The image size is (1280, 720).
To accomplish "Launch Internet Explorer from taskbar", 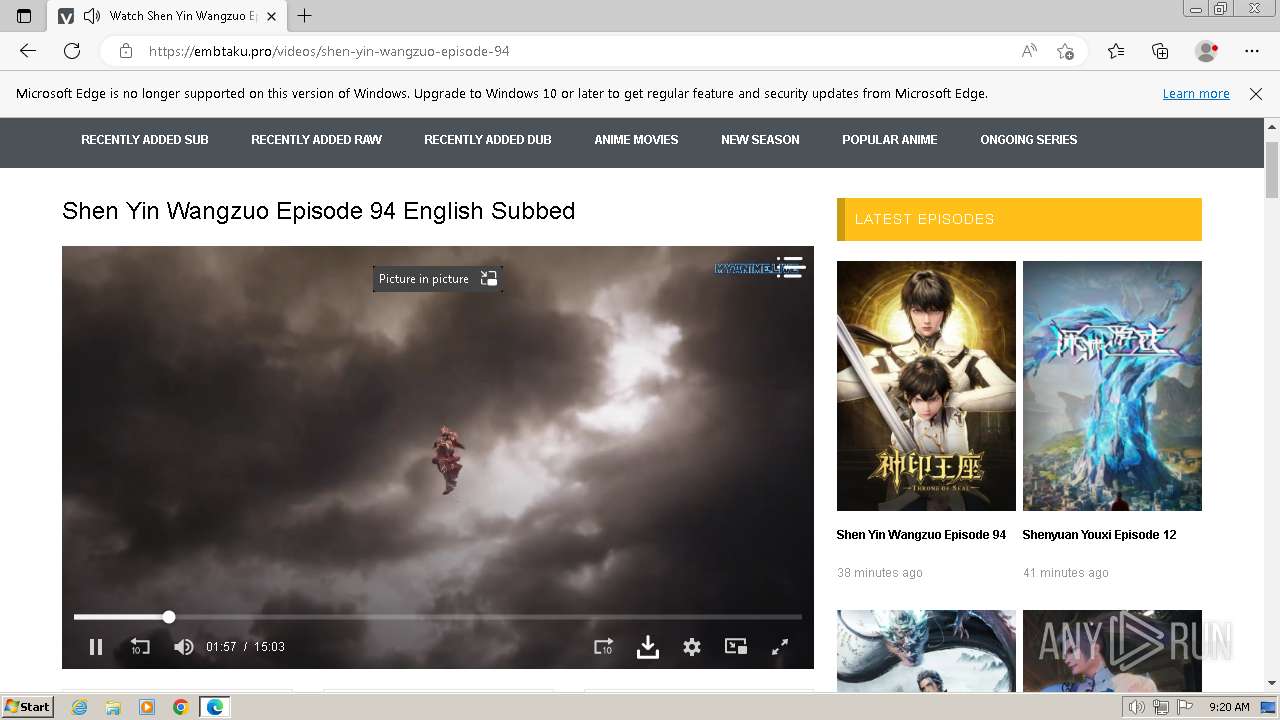I will coord(79,707).
